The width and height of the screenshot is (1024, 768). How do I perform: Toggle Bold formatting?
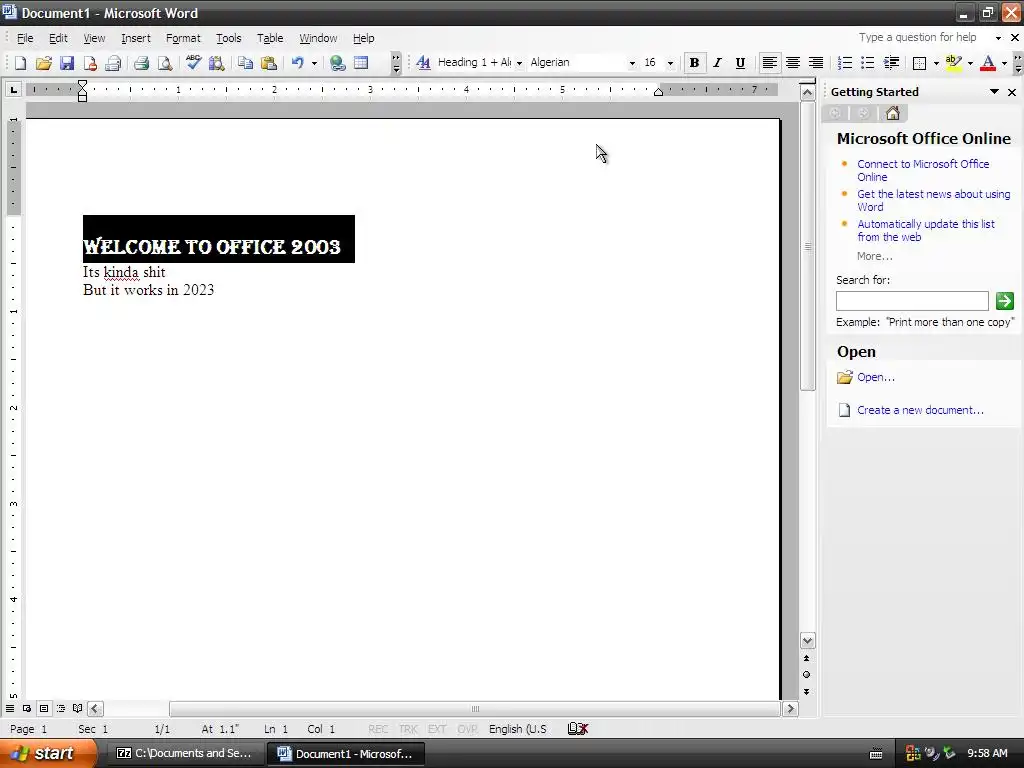(694, 63)
